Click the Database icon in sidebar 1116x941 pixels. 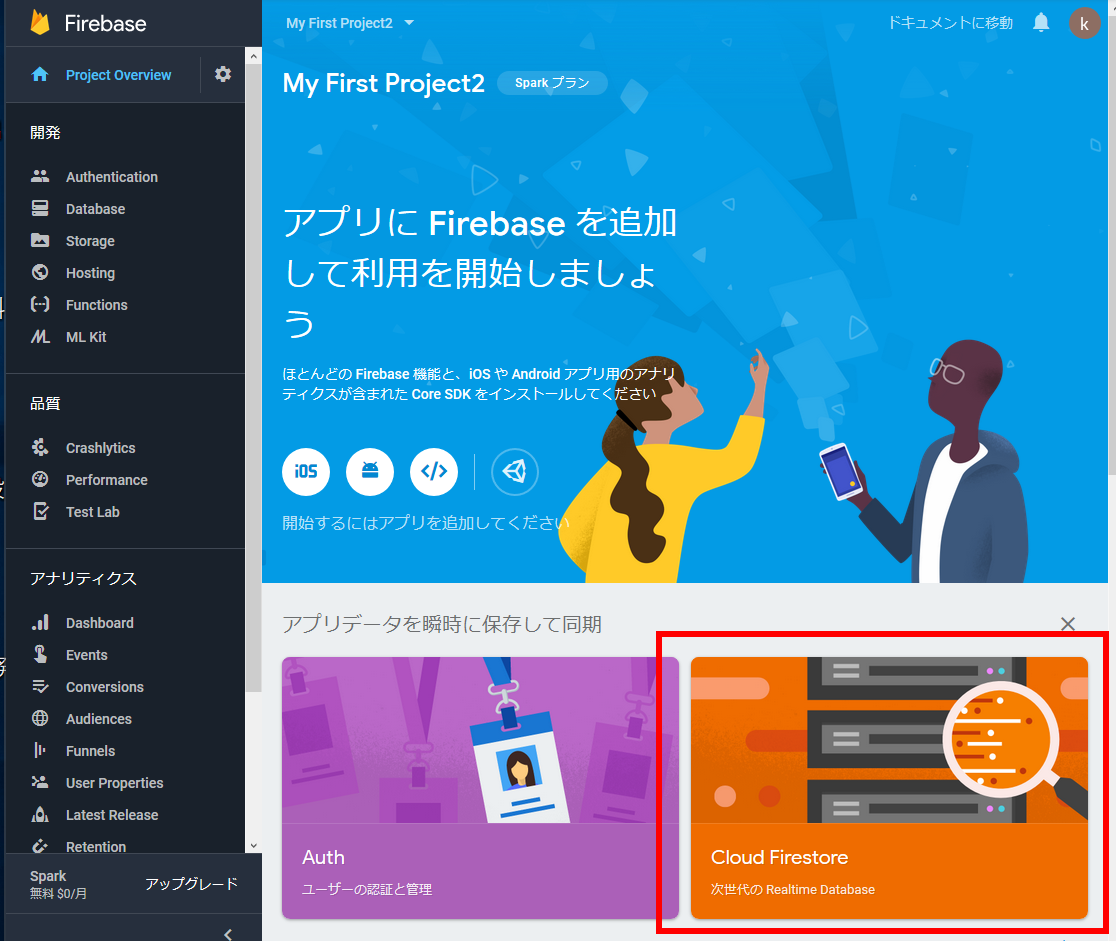coord(40,208)
